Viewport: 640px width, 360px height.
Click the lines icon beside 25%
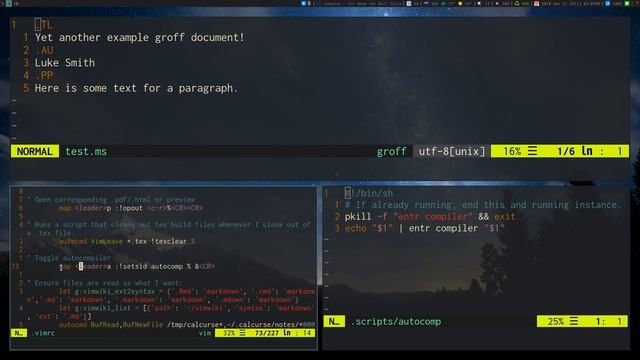click(574, 321)
